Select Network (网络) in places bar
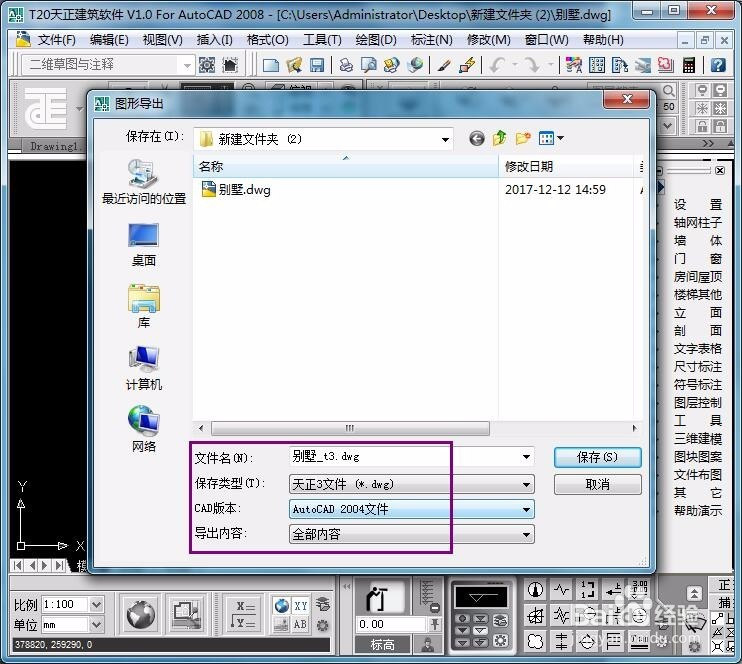Image resolution: width=742 pixels, height=664 pixels. pos(144,430)
